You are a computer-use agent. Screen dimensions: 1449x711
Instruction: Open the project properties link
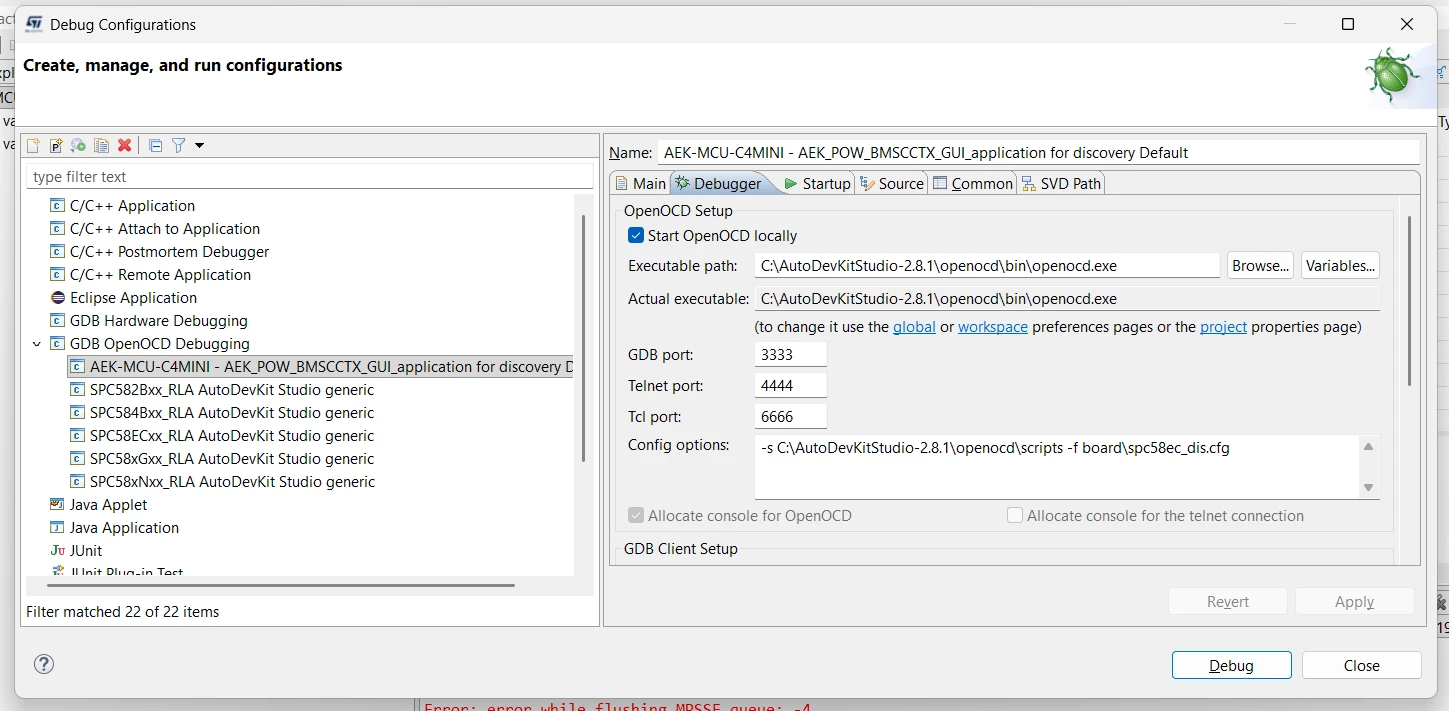tap(1223, 327)
